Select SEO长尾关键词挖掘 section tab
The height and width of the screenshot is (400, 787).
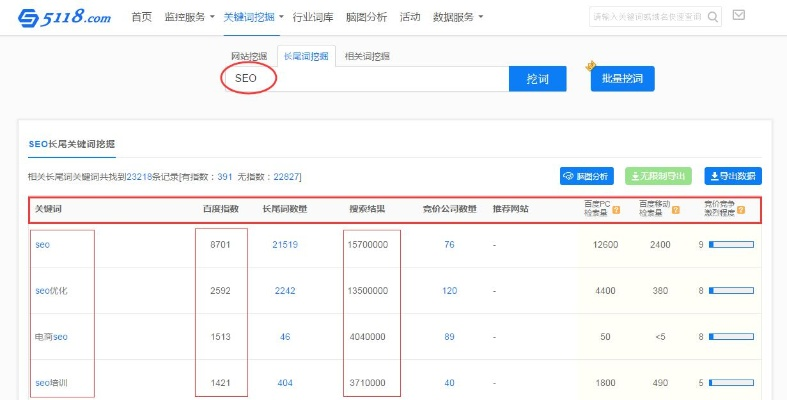click(x=72, y=144)
